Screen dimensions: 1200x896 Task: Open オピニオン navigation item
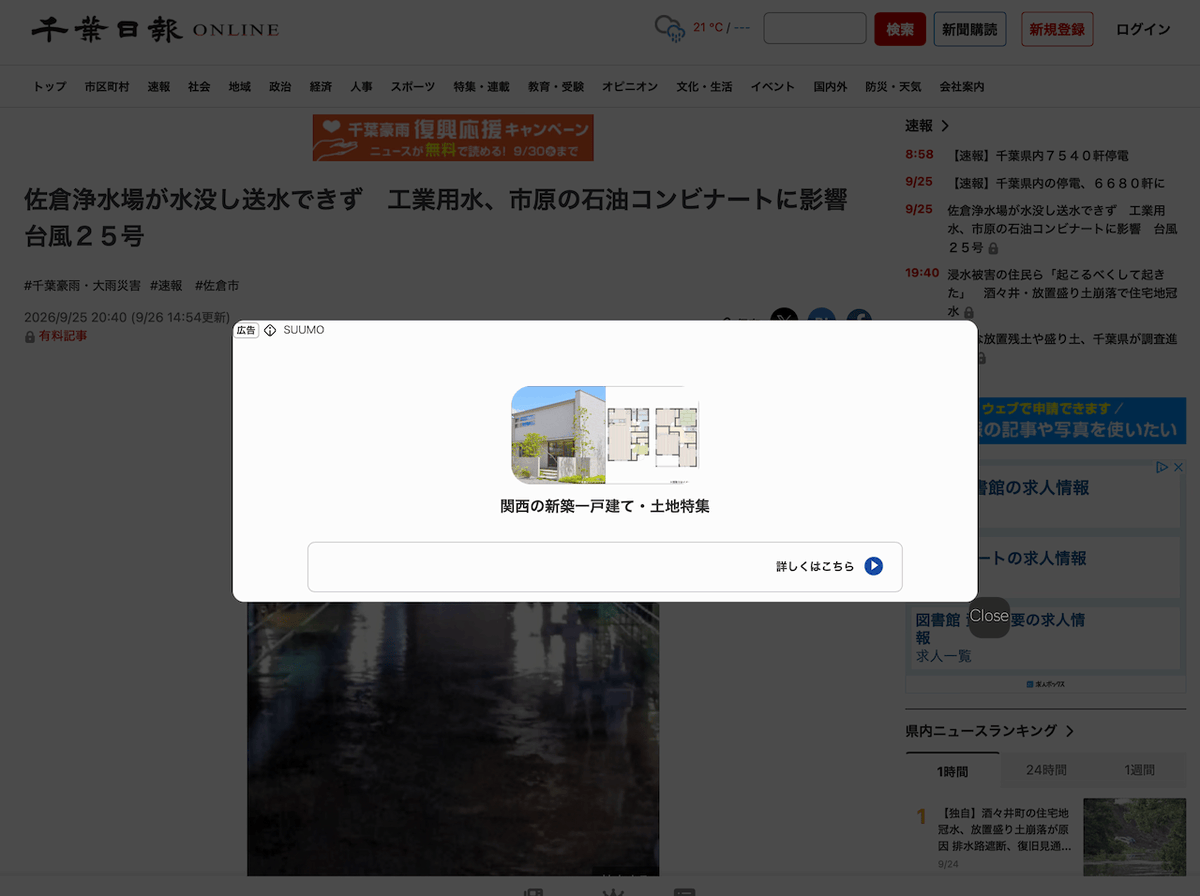630,87
